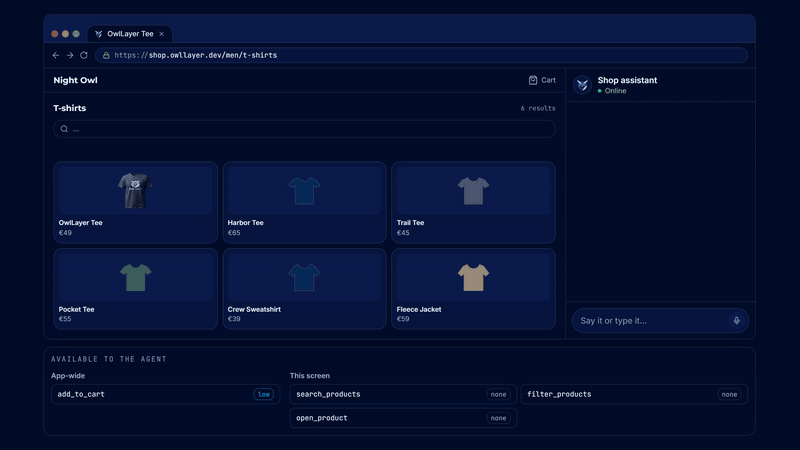Image resolution: width=800 pixels, height=450 pixels.
Task: Open the Fleece Jacket image
Action: [473, 277]
